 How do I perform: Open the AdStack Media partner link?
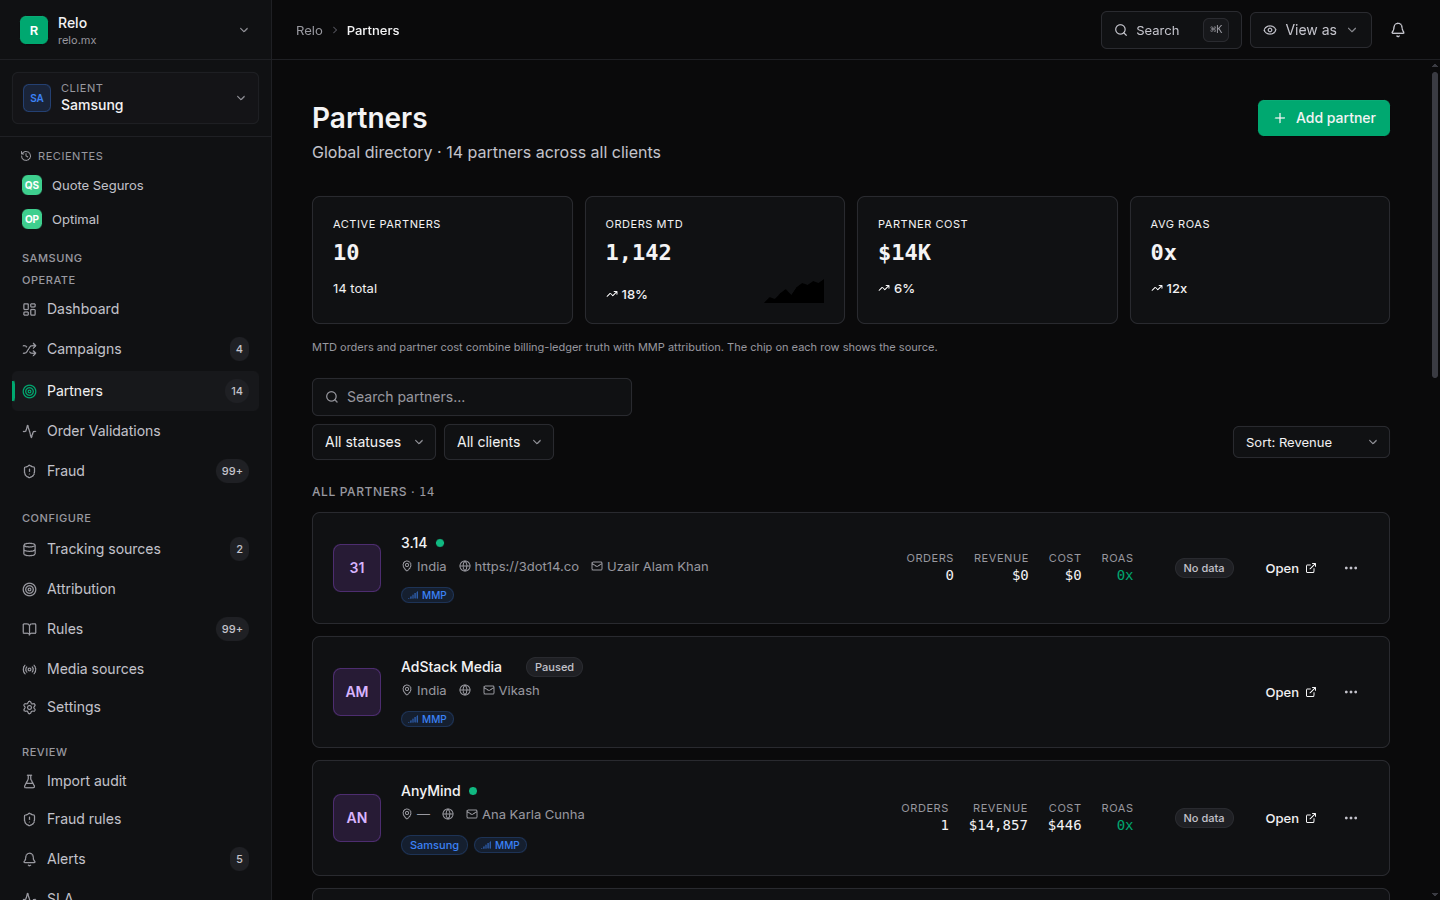pyautogui.click(x=1290, y=692)
